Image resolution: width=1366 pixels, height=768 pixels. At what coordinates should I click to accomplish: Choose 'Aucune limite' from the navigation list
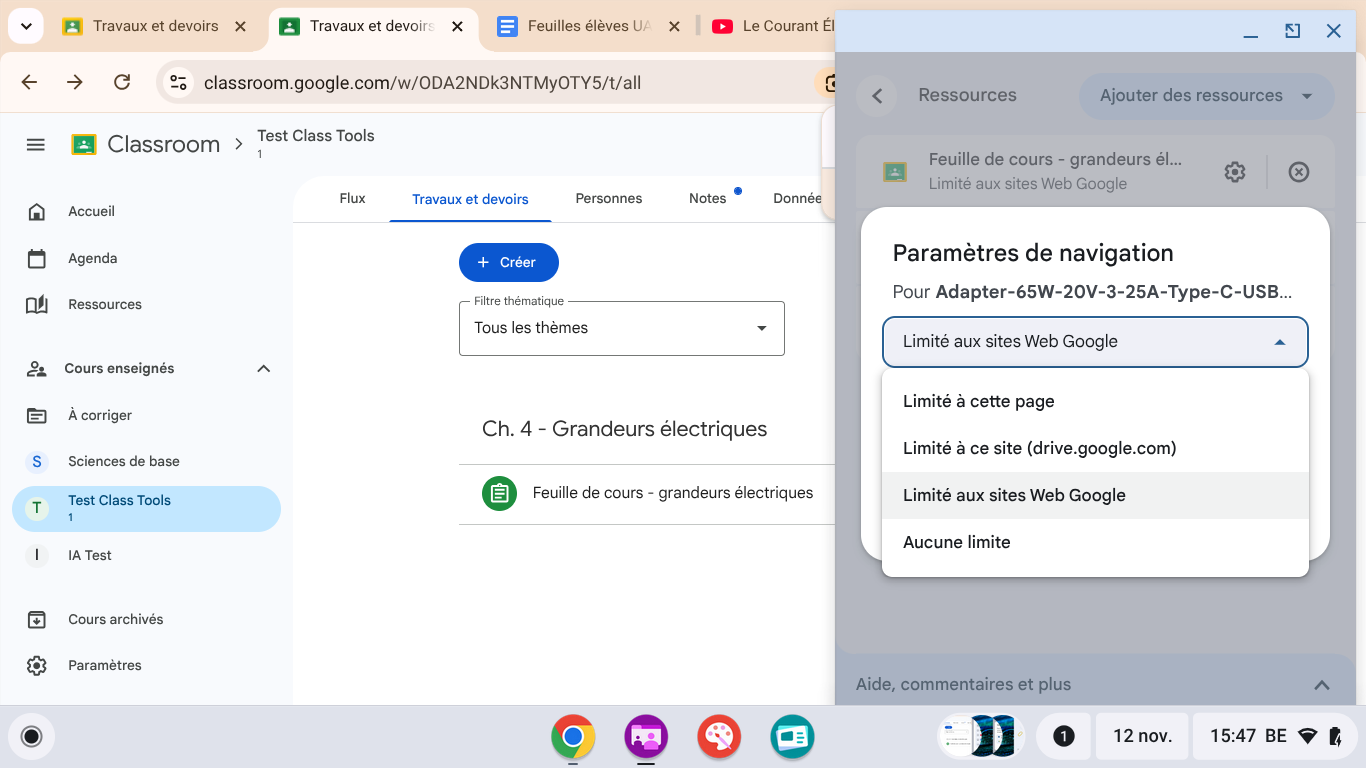tap(956, 542)
